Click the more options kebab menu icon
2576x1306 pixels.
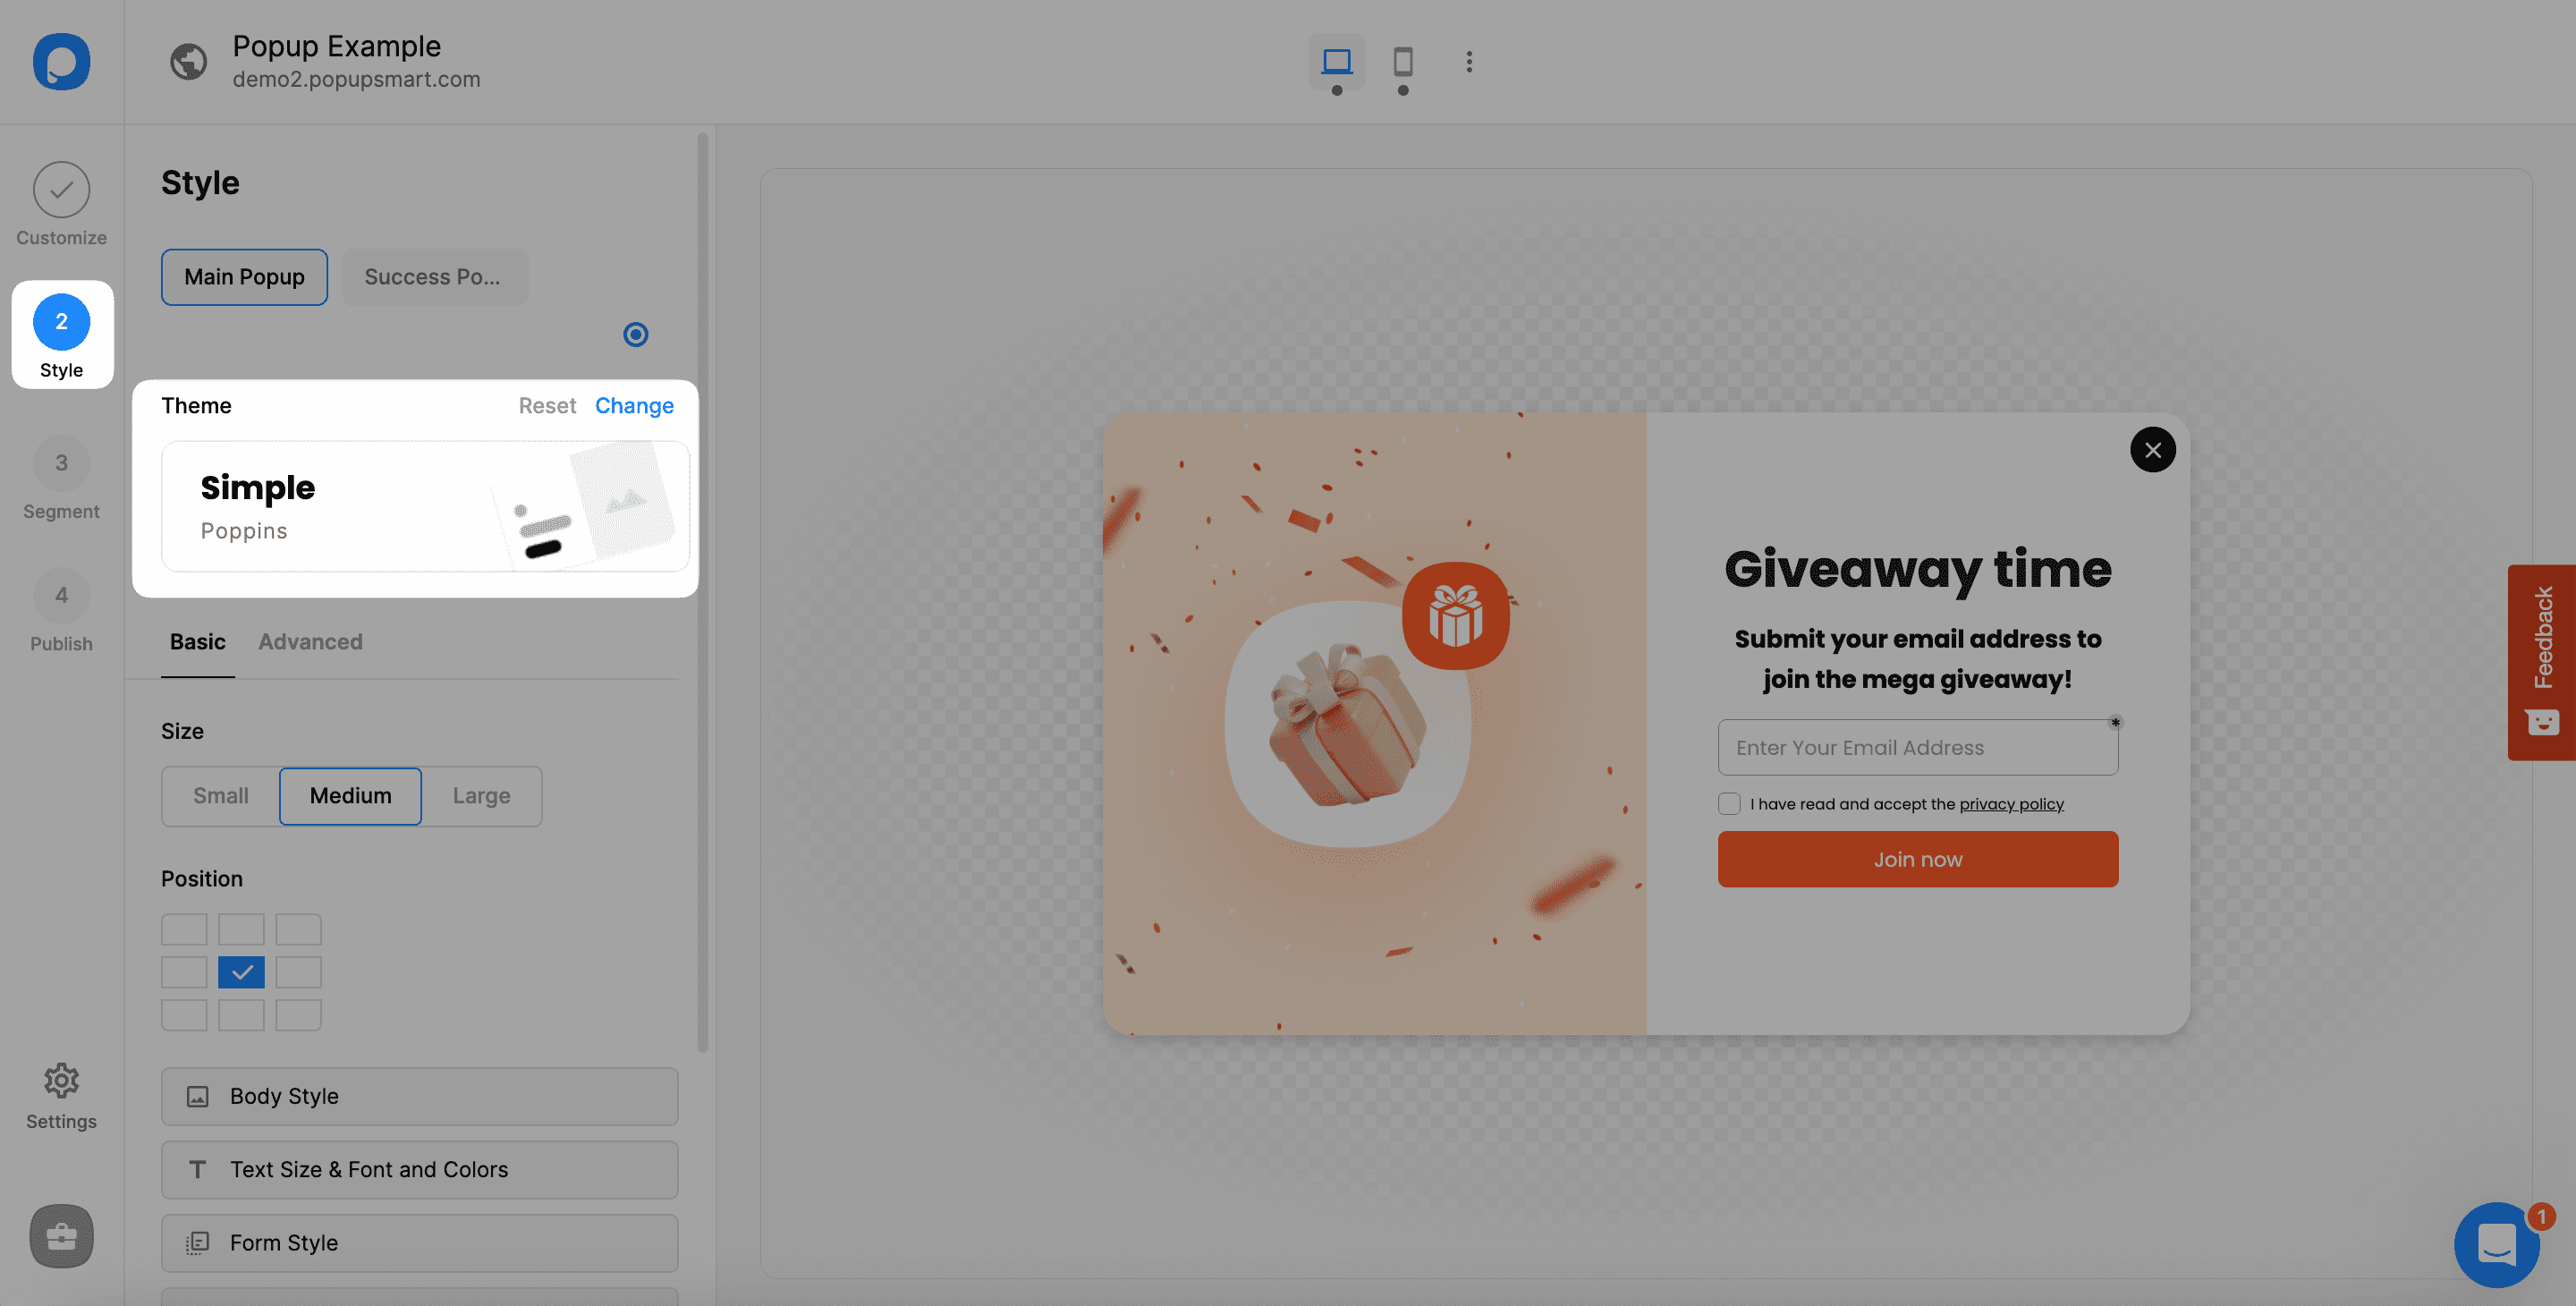click(x=1469, y=62)
